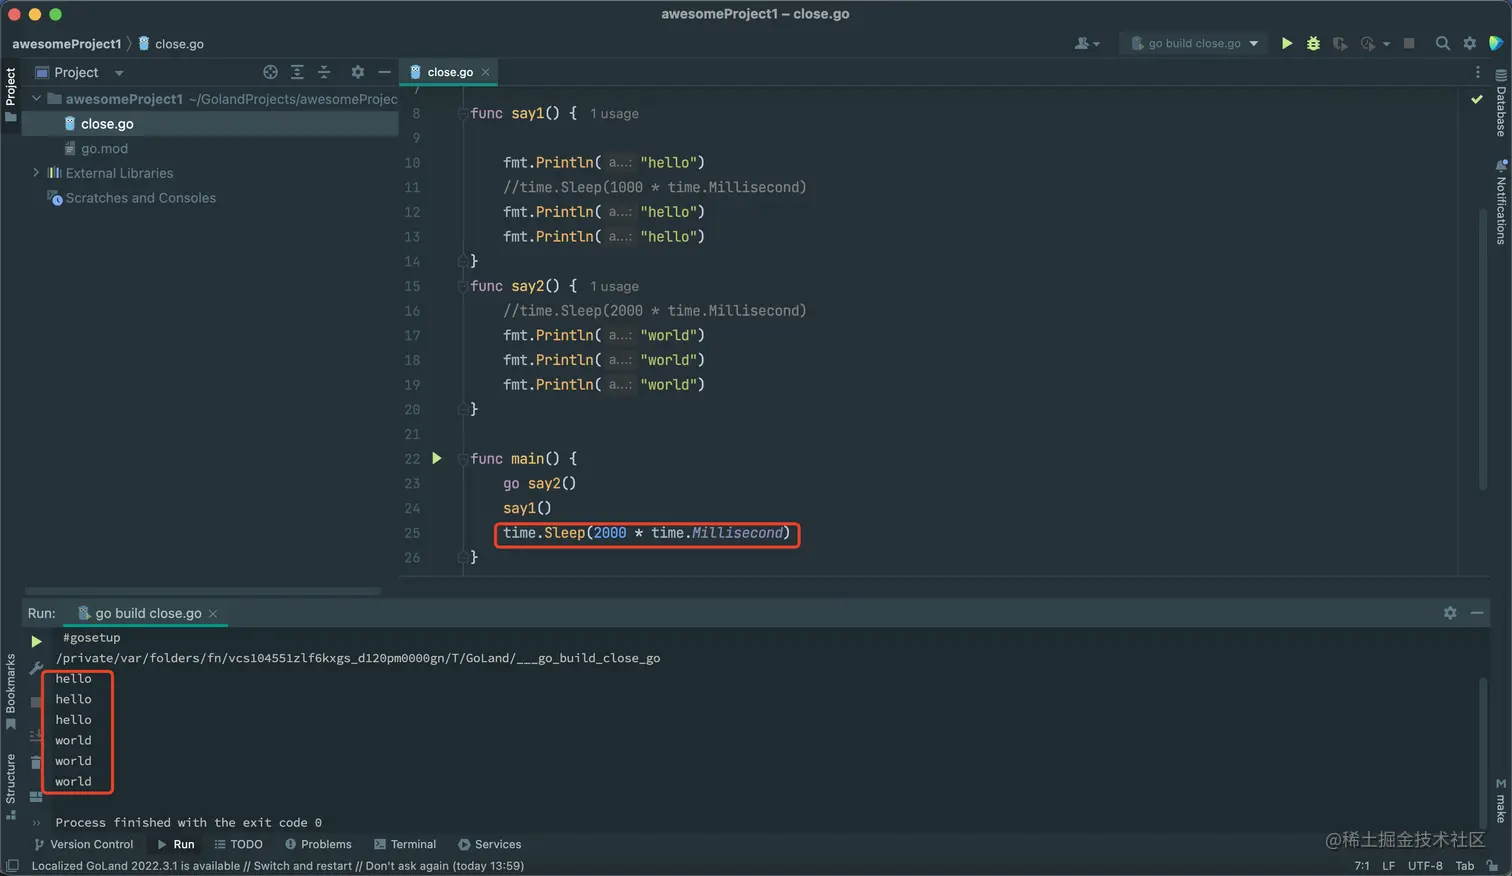Run with coverage from the toolbar
The width and height of the screenshot is (1512, 876).
pyautogui.click(x=1340, y=43)
